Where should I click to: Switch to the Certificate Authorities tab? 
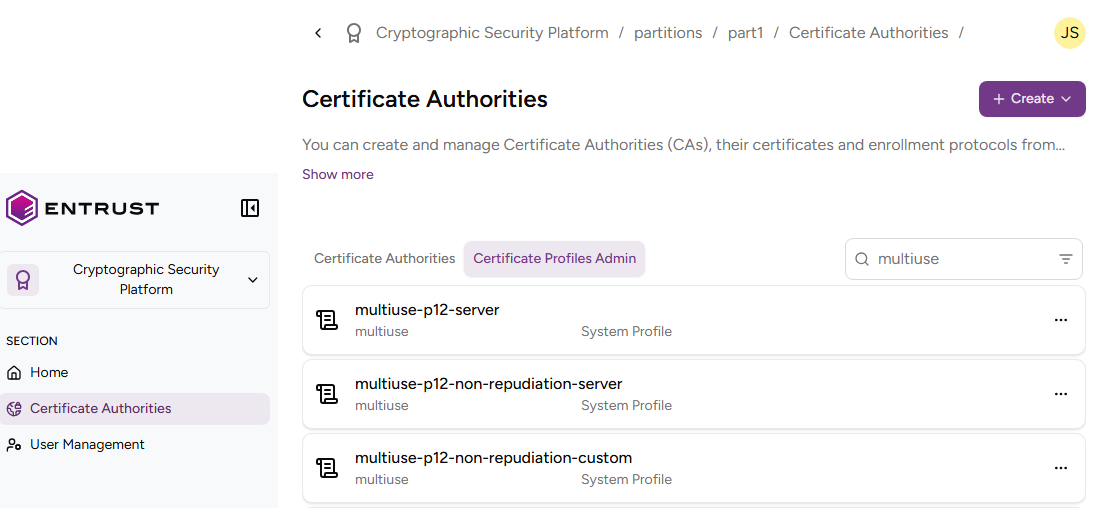384,258
